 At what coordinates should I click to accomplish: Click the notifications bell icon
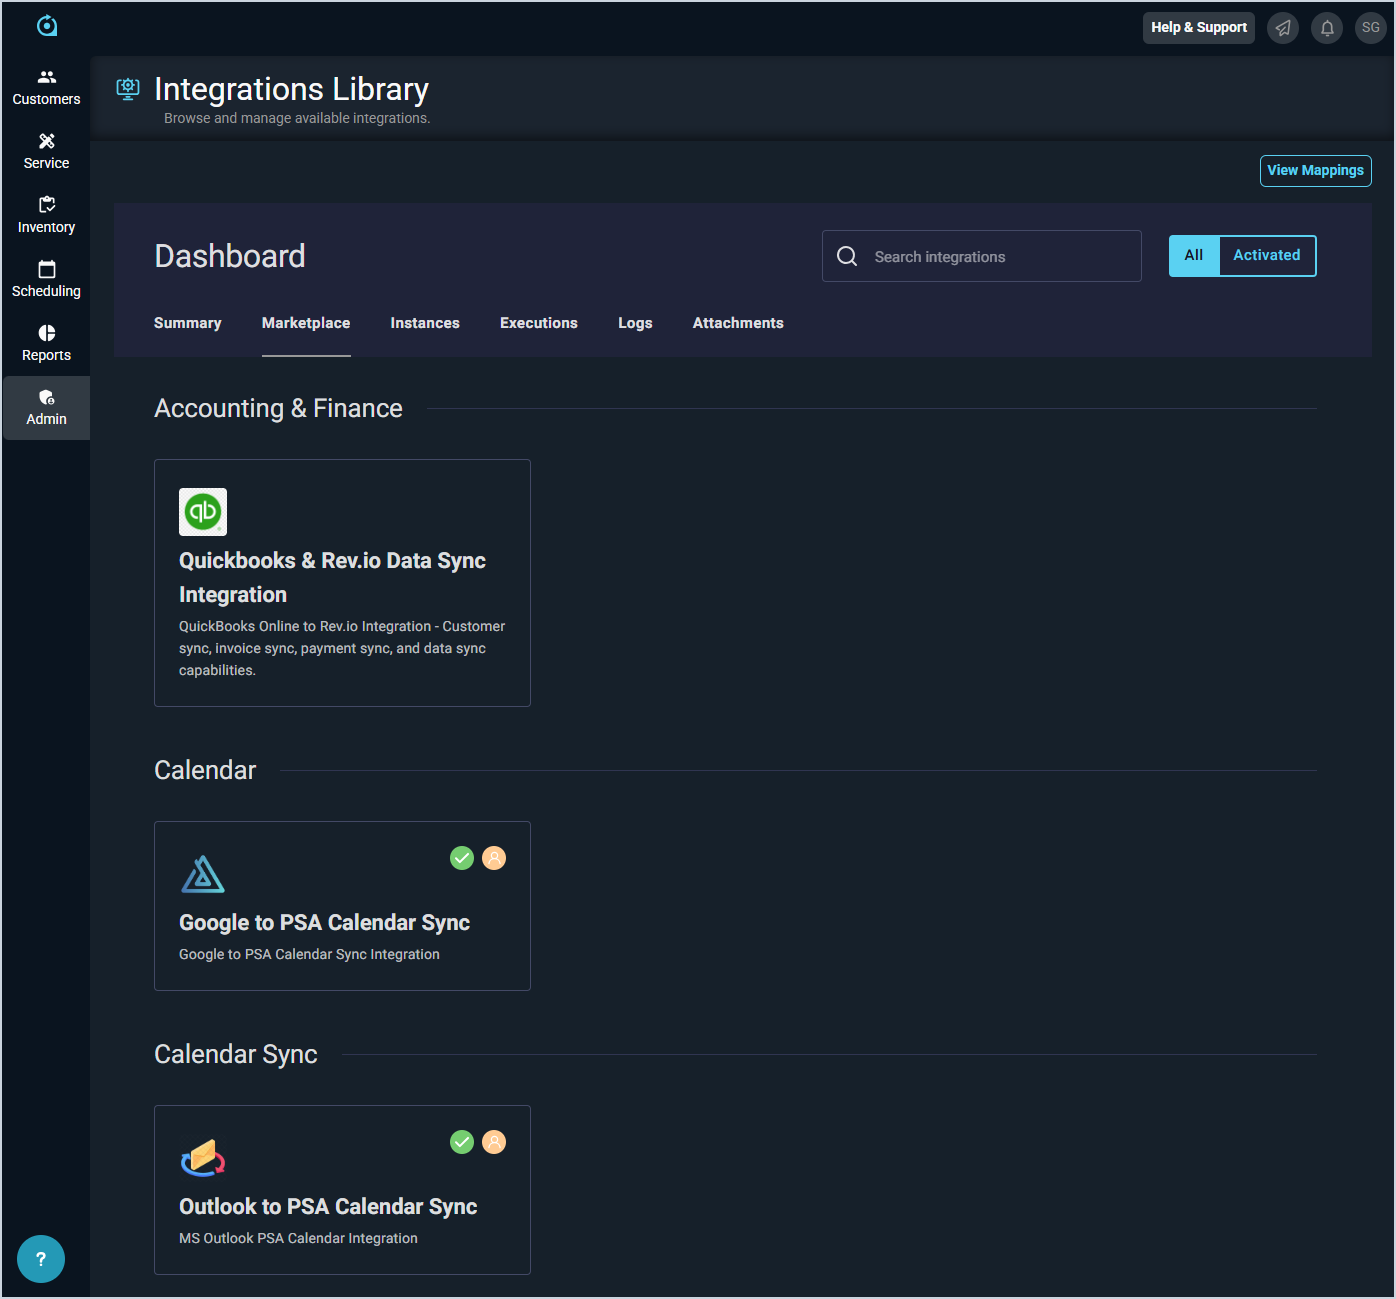click(1327, 28)
